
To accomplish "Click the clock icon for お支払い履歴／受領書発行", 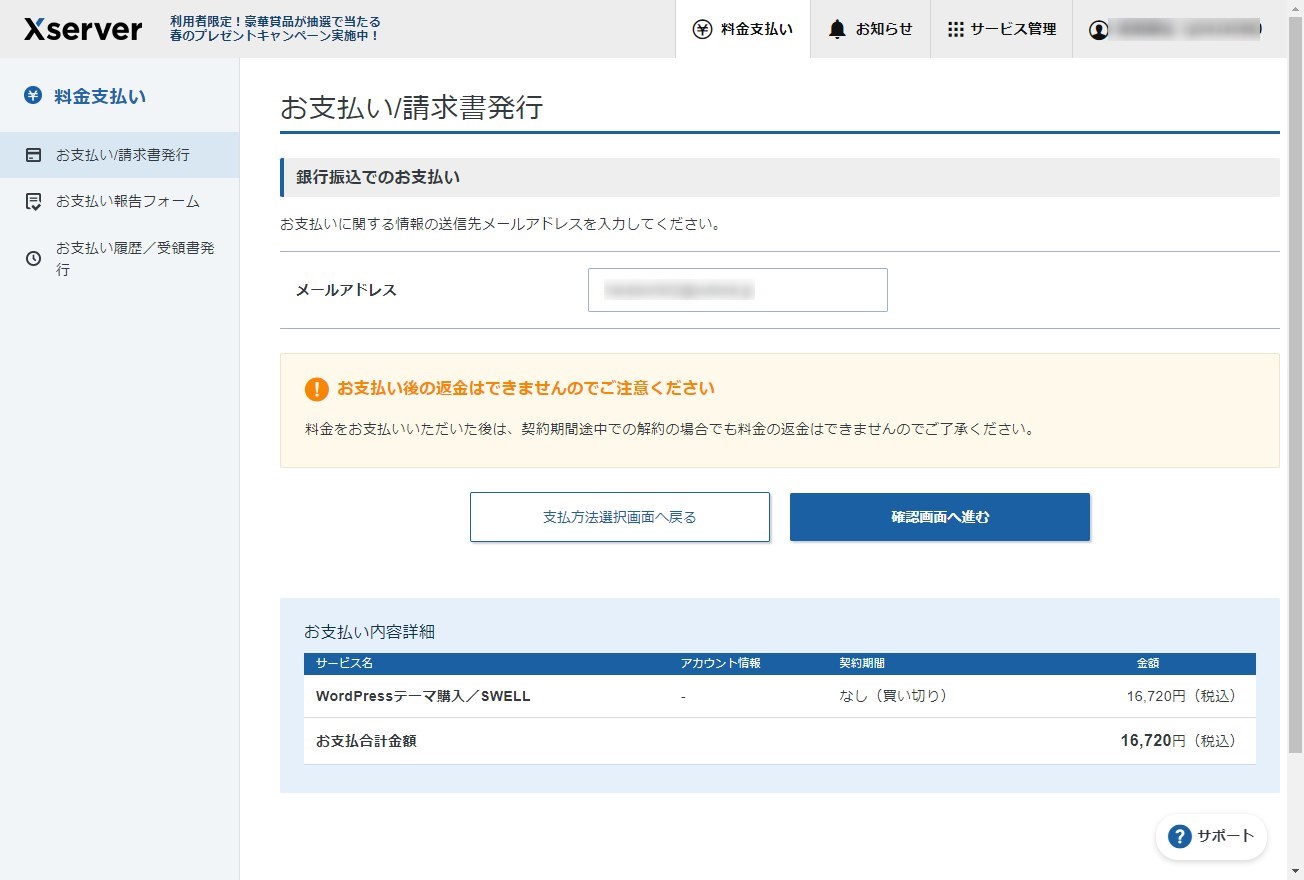I will [x=33, y=258].
